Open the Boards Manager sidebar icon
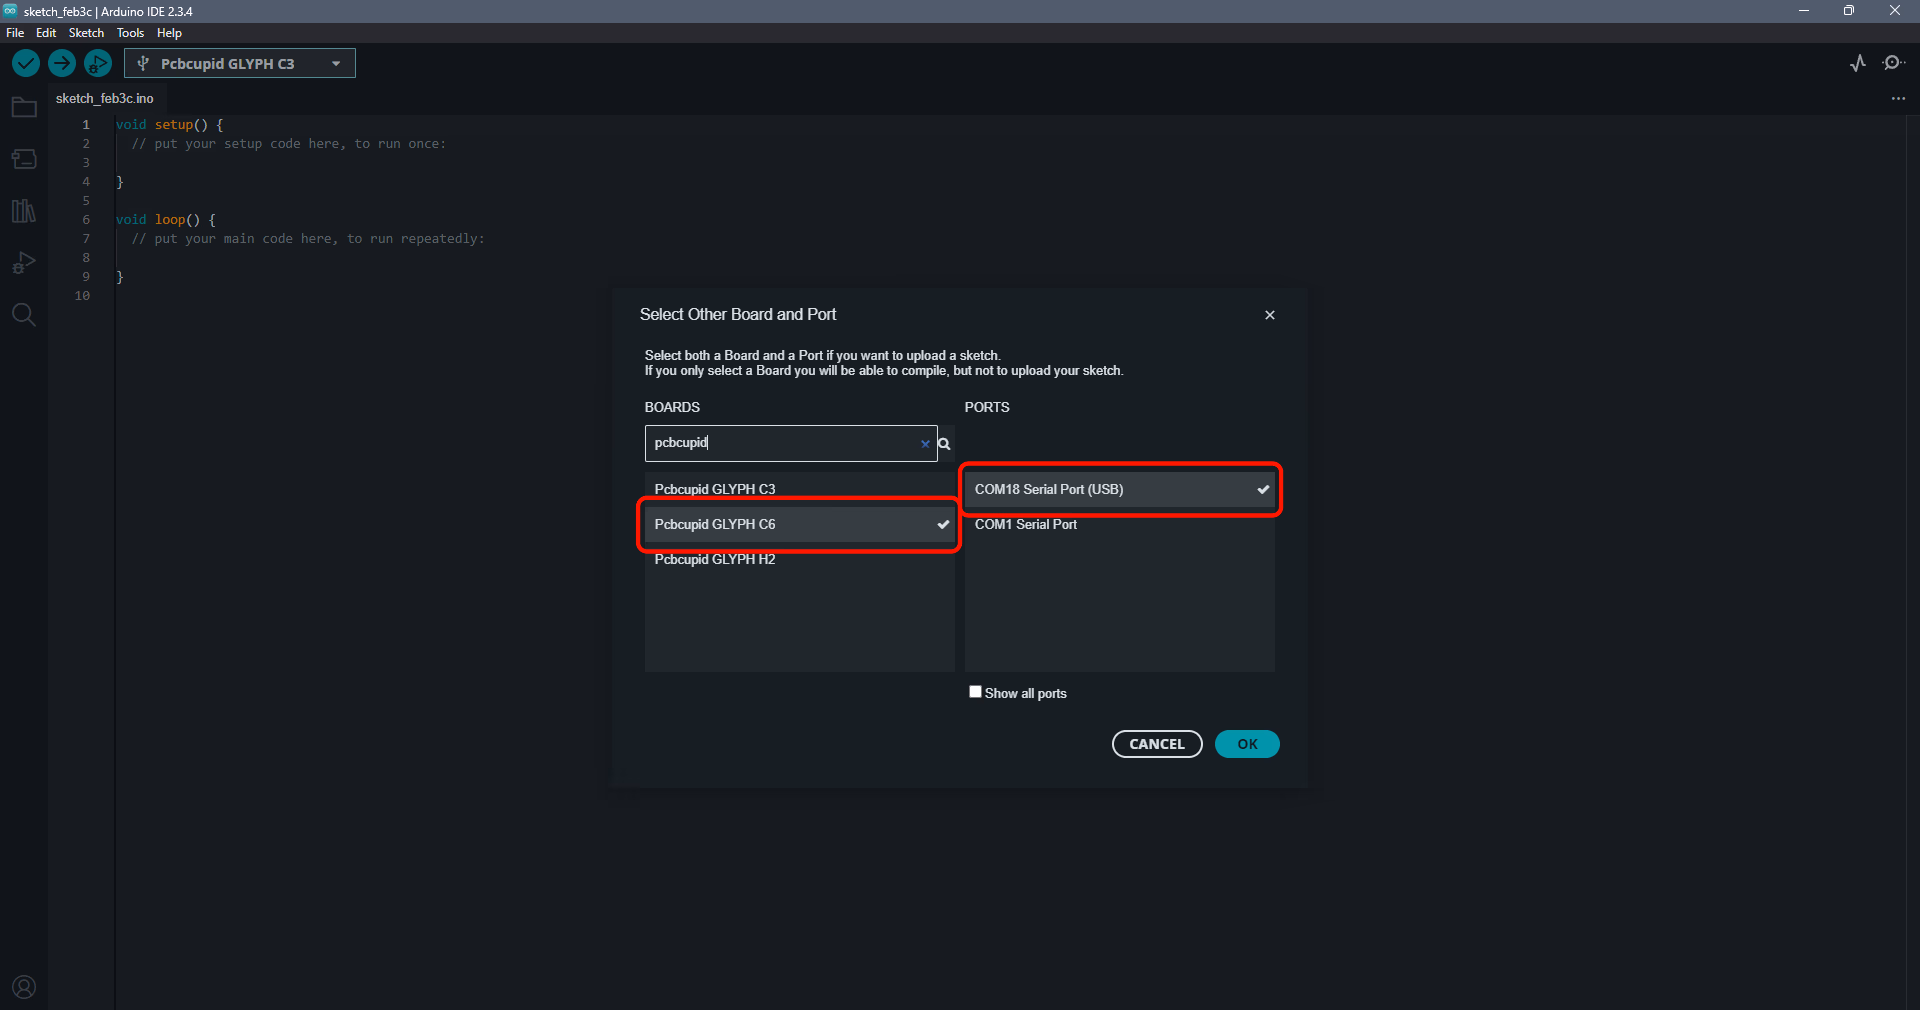The image size is (1920, 1010). coord(24,160)
